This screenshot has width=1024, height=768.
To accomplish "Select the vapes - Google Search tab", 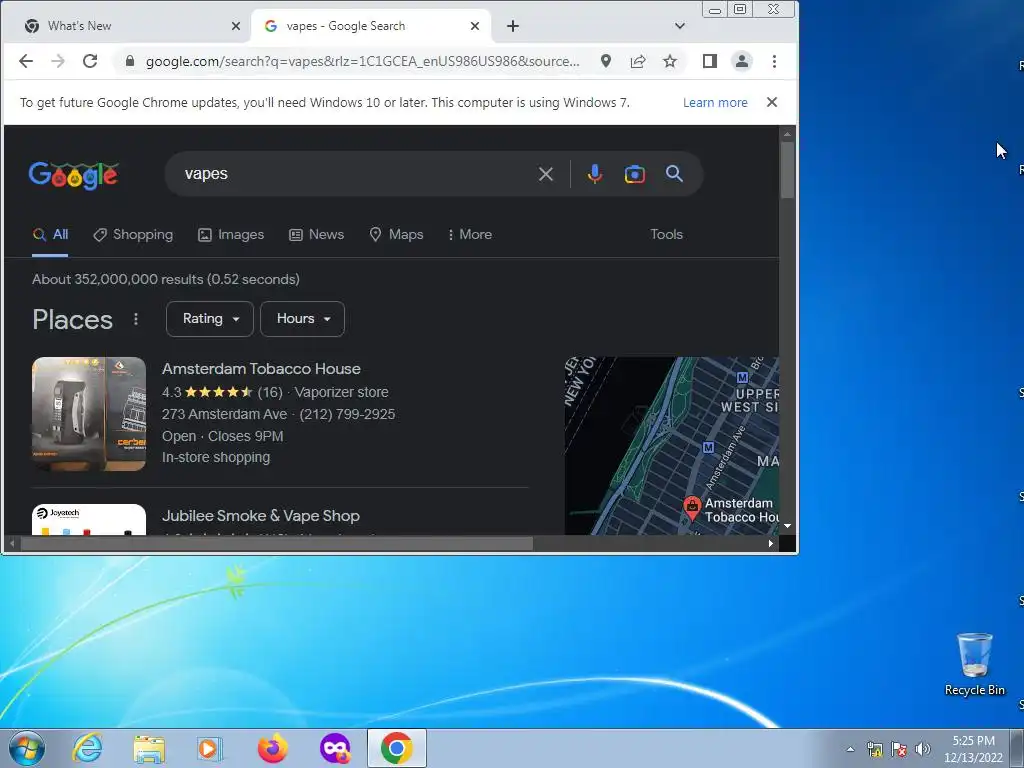I will click(370, 26).
